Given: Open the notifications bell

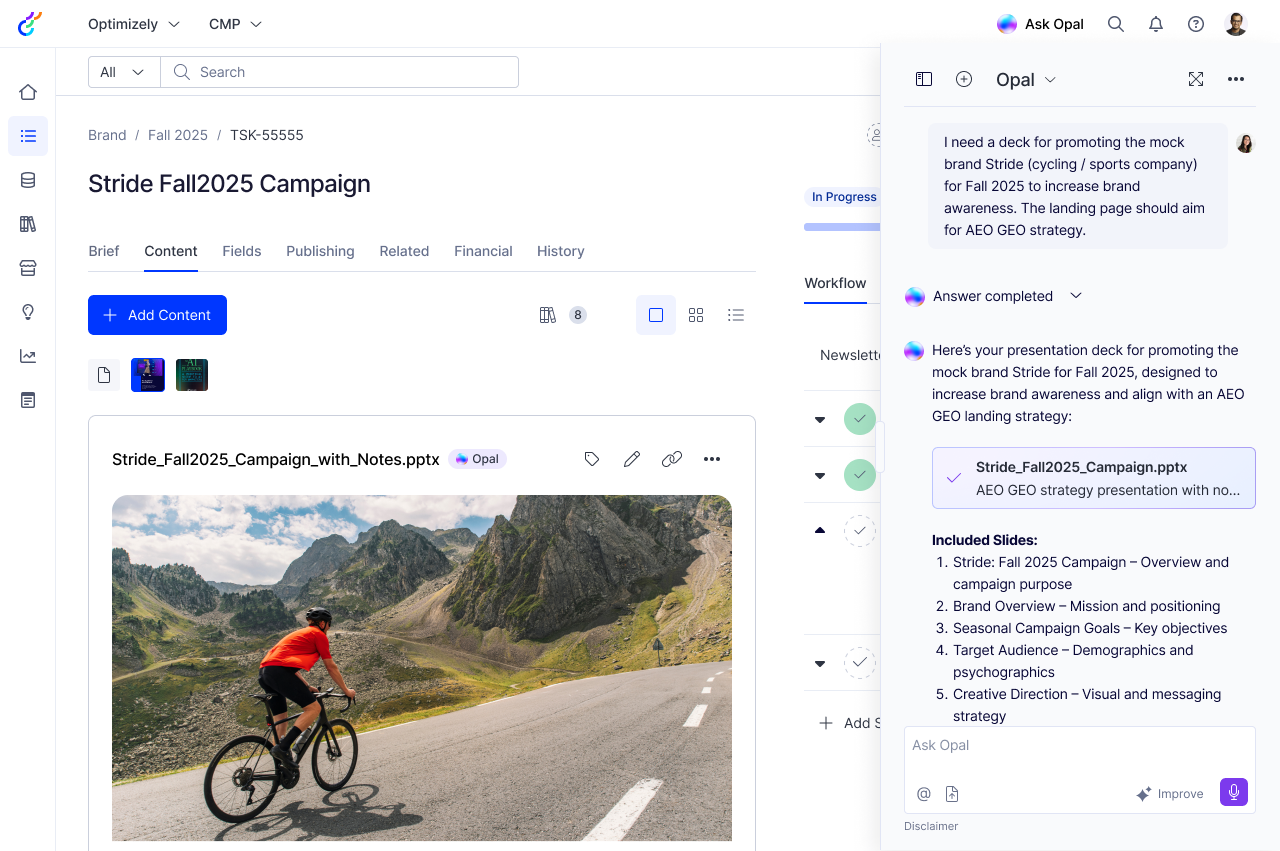Looking at the screenshot, I should (1156, 24).
